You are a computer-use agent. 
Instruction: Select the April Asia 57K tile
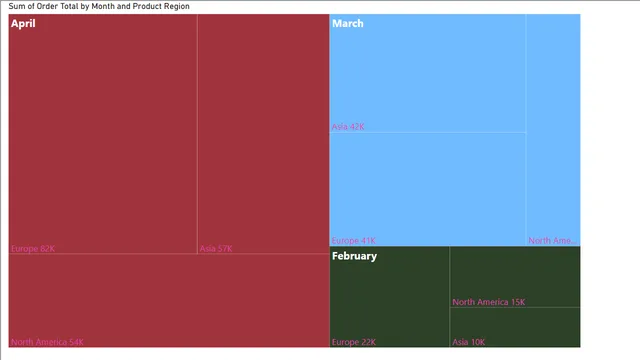click(x=263, y=134)
